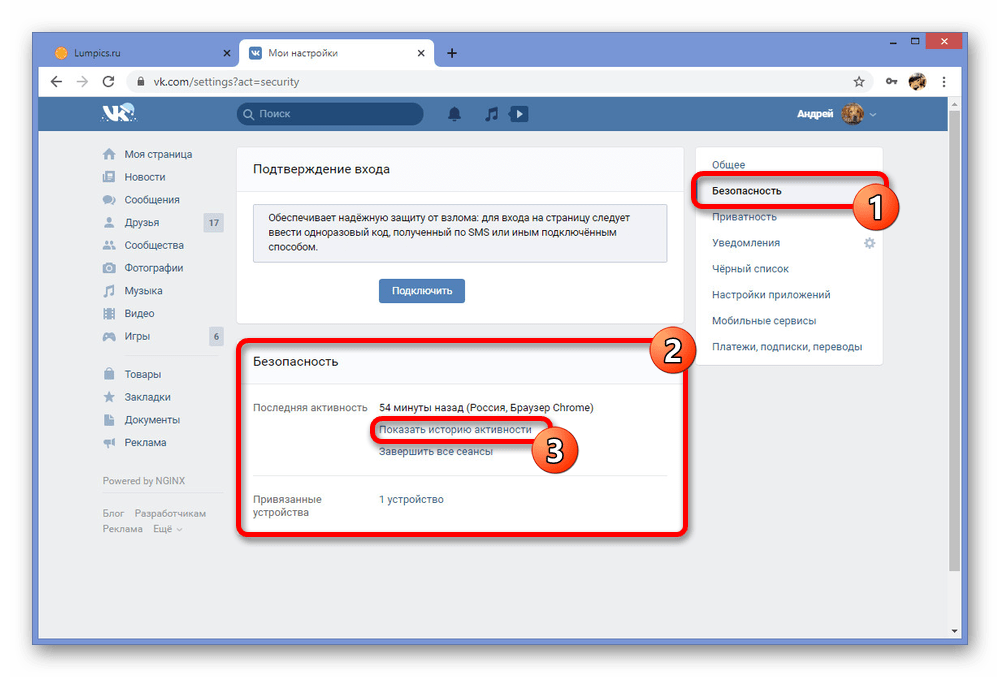Click the Документы file icon

[x=109, y=419]
